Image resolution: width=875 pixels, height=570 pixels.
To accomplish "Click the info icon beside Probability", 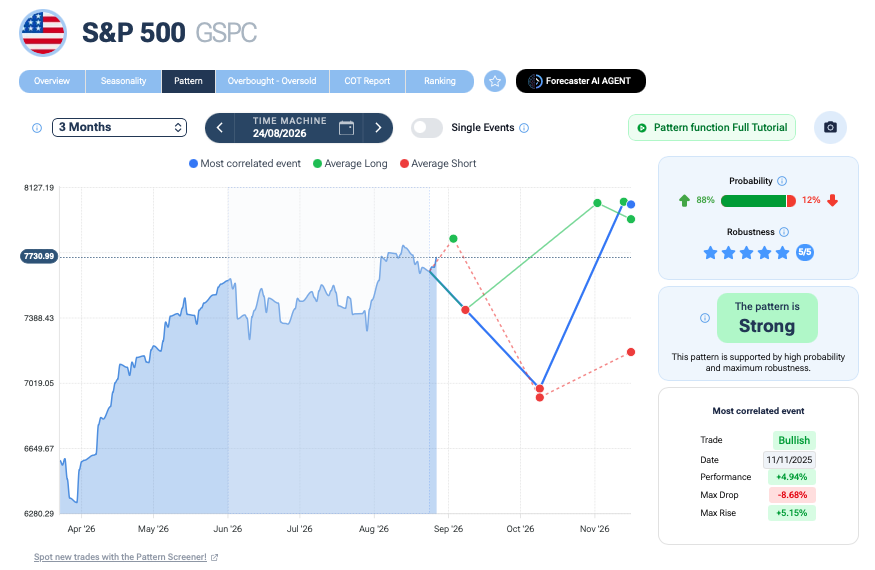I will [x=782, y=181].
